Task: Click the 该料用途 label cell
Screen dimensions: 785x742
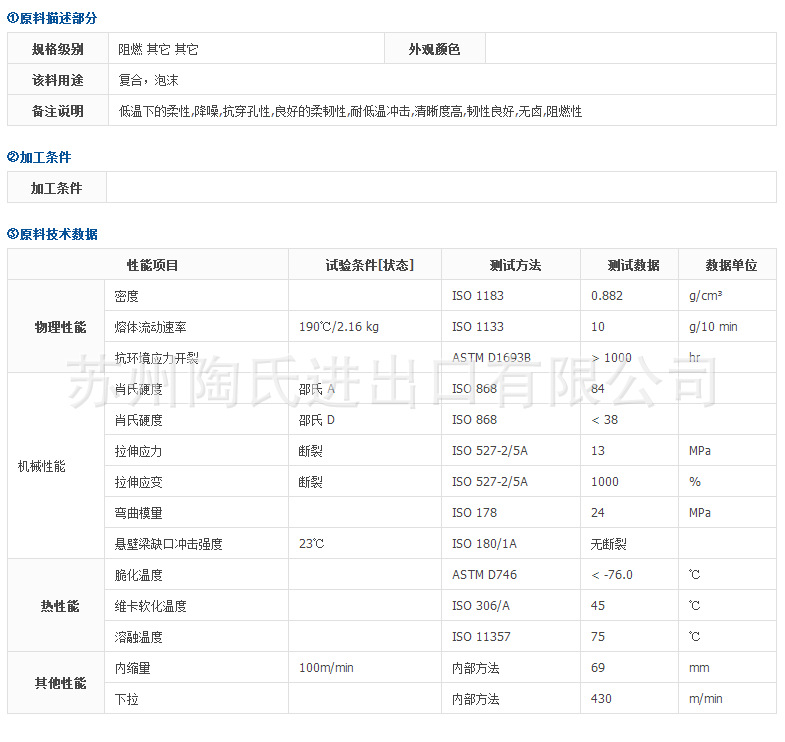Action: coord(58,80)
